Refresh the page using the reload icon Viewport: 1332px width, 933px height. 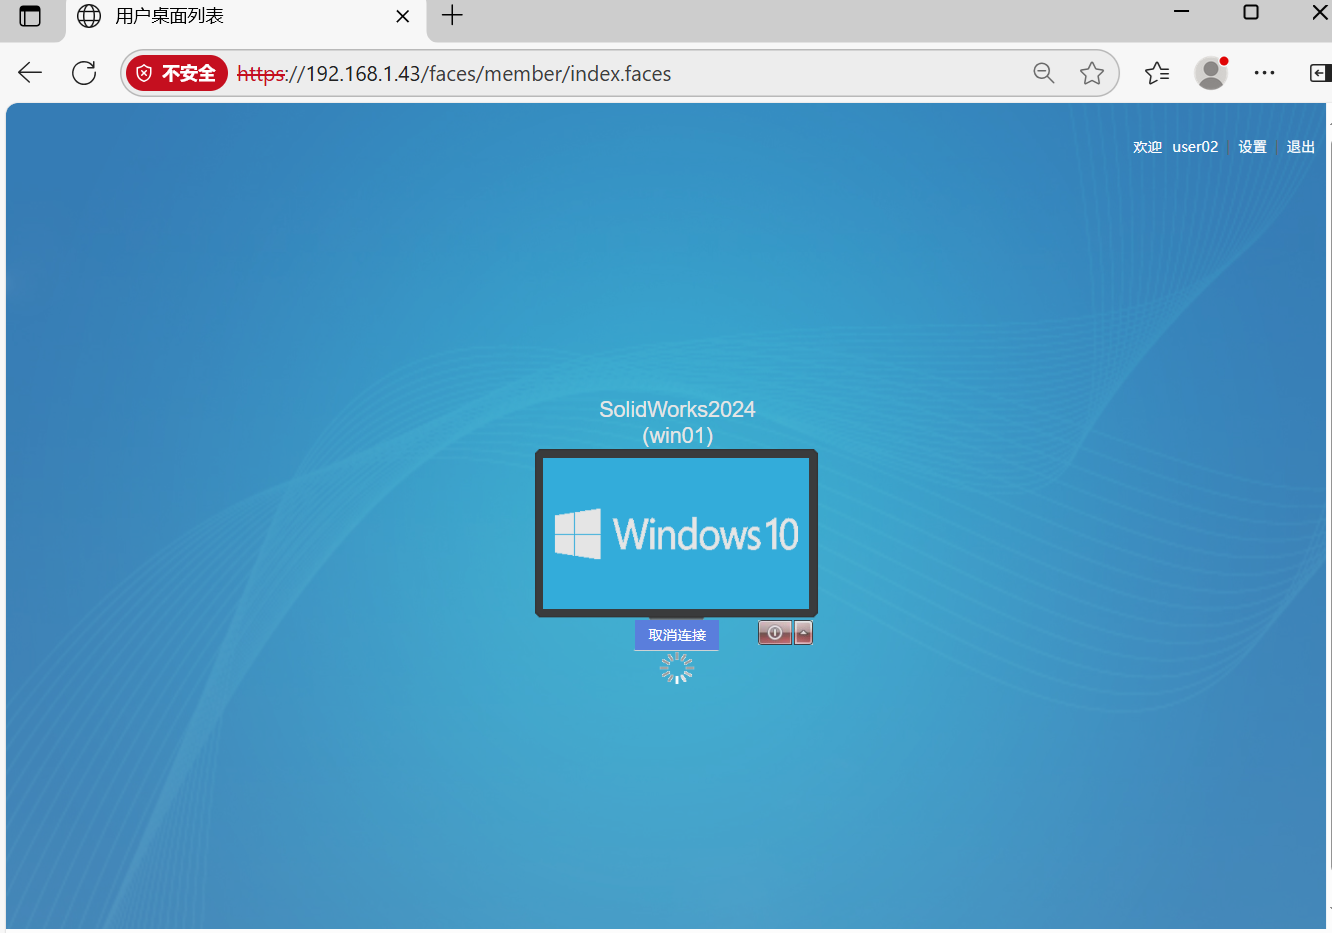tap(84, 73)
